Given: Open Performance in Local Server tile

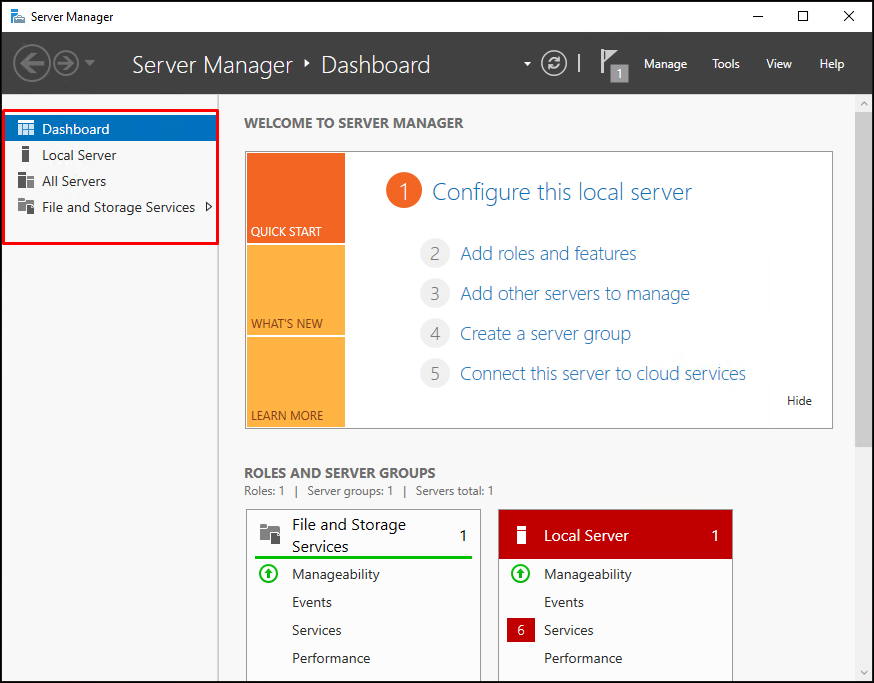Looking at the screenshot, I should [583, 658].
